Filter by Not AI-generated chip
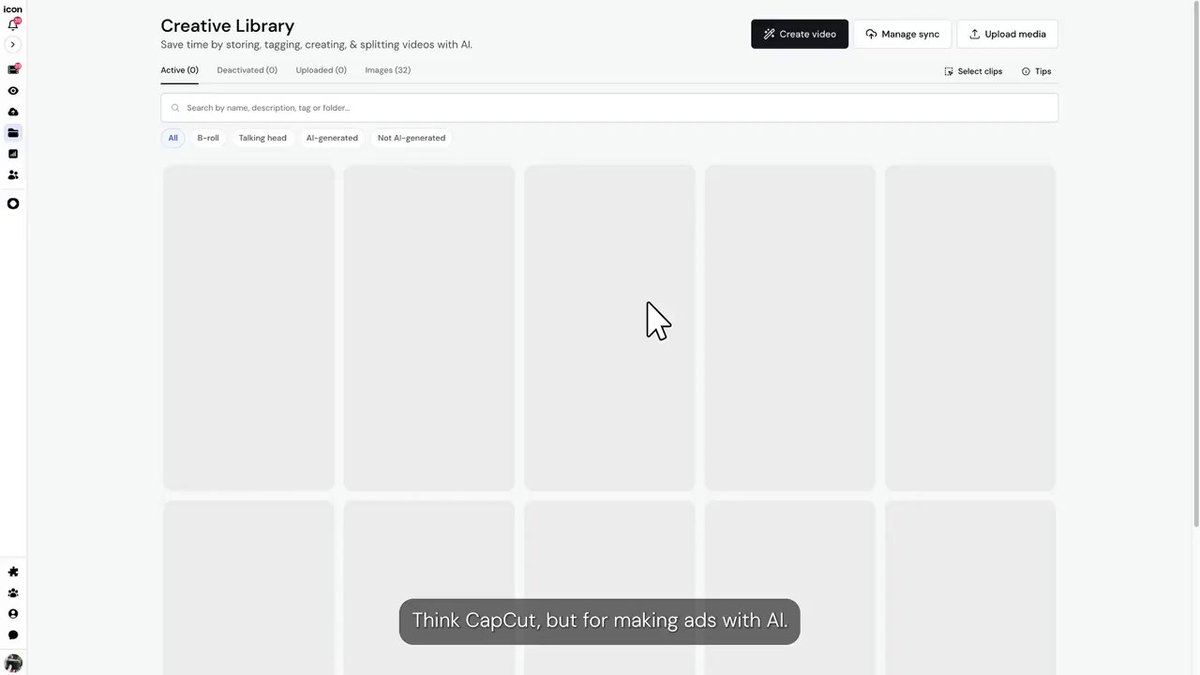Viewport: 1200px width, 675px height. click(412, 138)
